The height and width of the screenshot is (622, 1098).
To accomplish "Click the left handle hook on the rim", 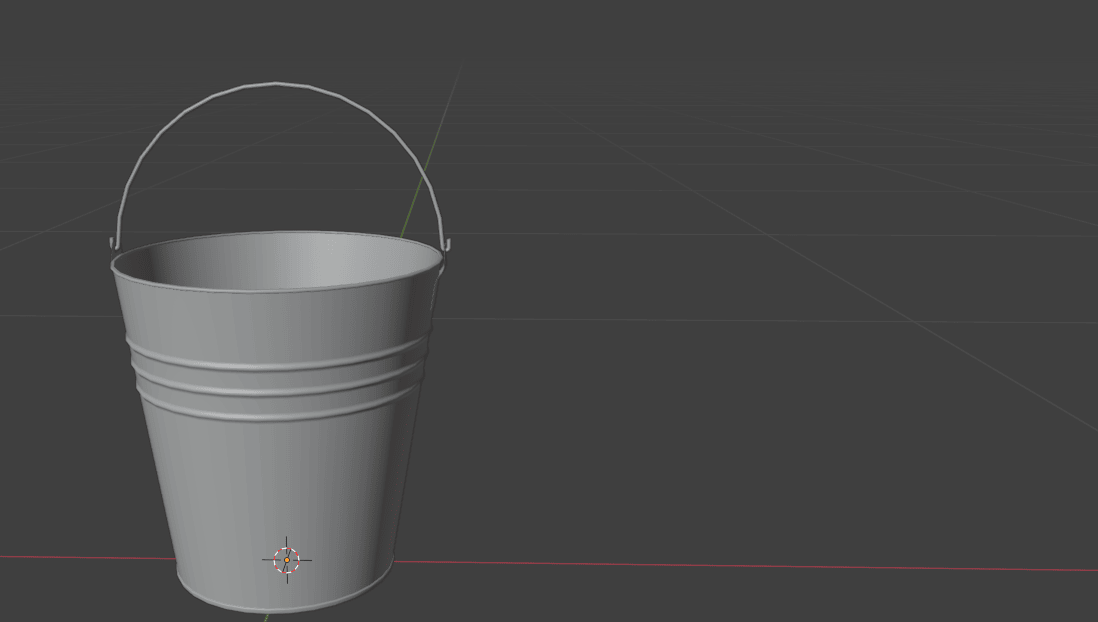I will click(x=113, y=243).
